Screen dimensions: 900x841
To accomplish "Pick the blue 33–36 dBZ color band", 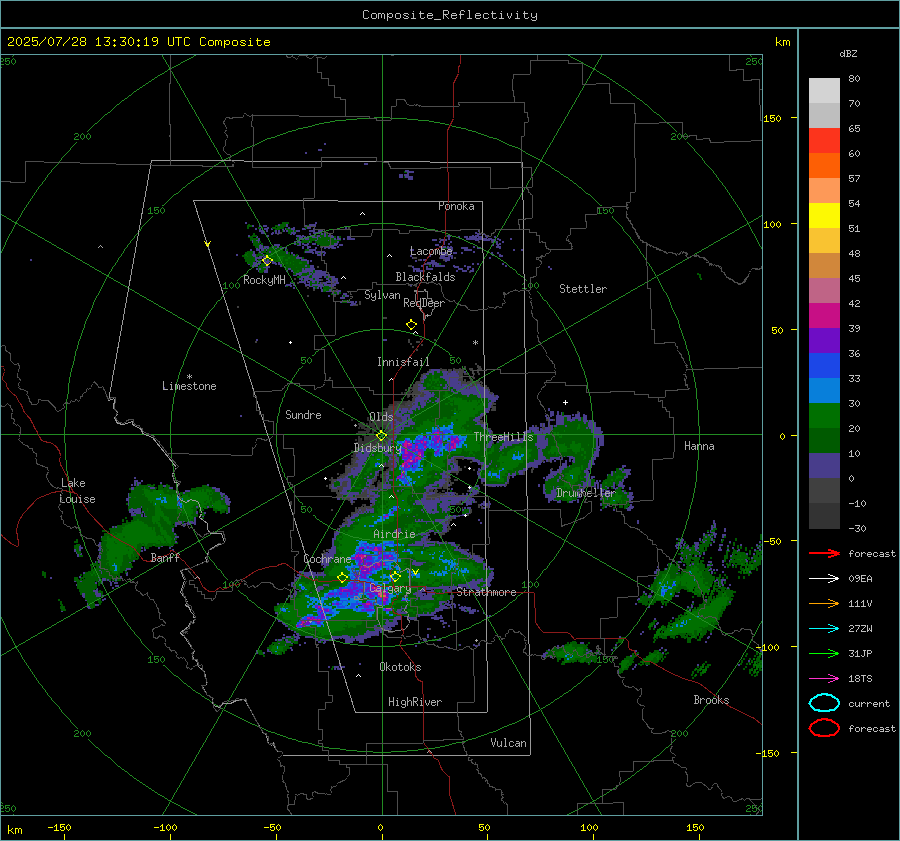I will (x=824, y=366).
